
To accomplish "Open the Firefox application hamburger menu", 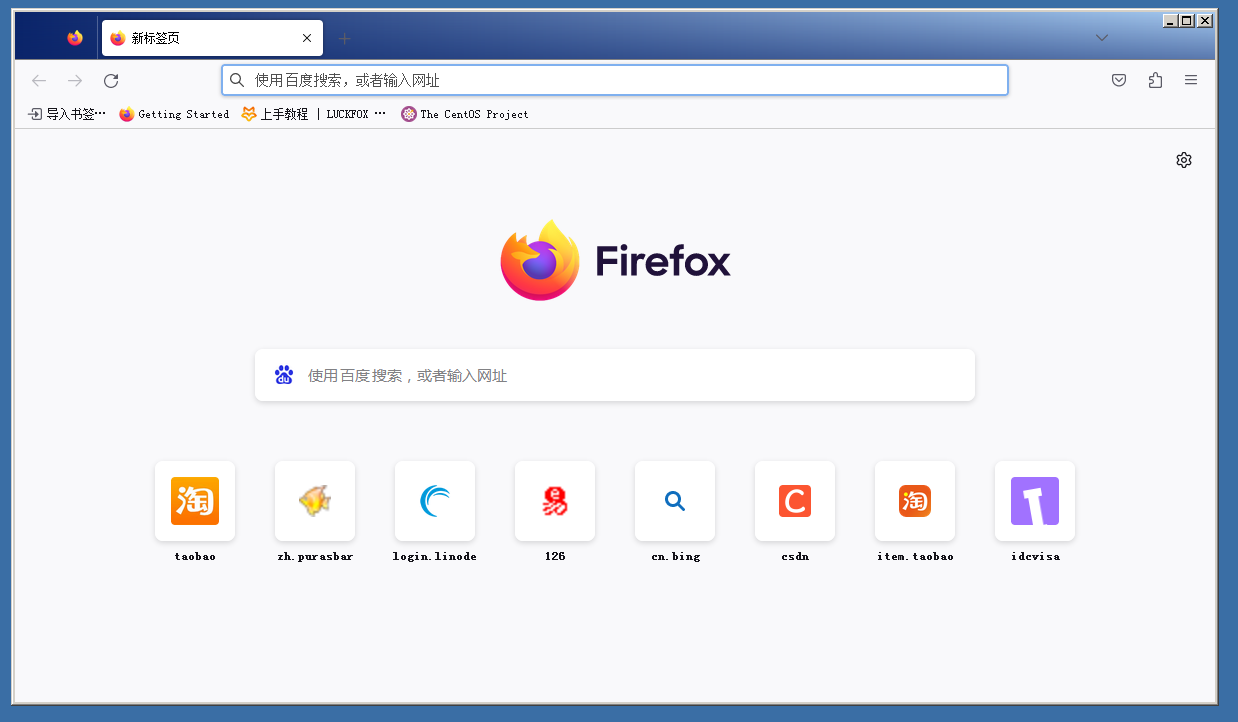I will coord(1191,80).
